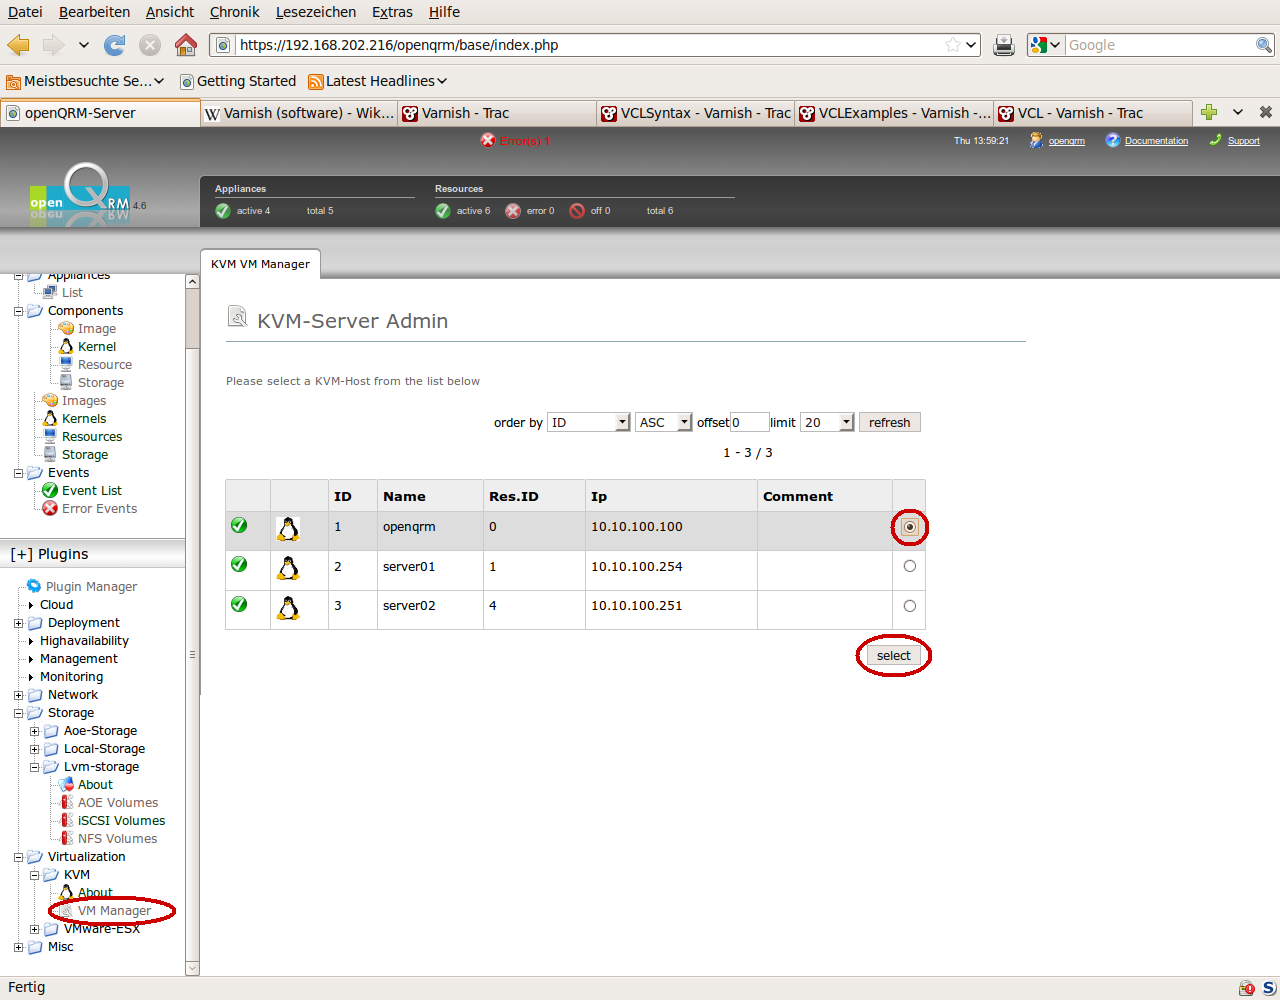Open Error Events in the sidebar
1280x1000 pixels.
pos(99,509)
